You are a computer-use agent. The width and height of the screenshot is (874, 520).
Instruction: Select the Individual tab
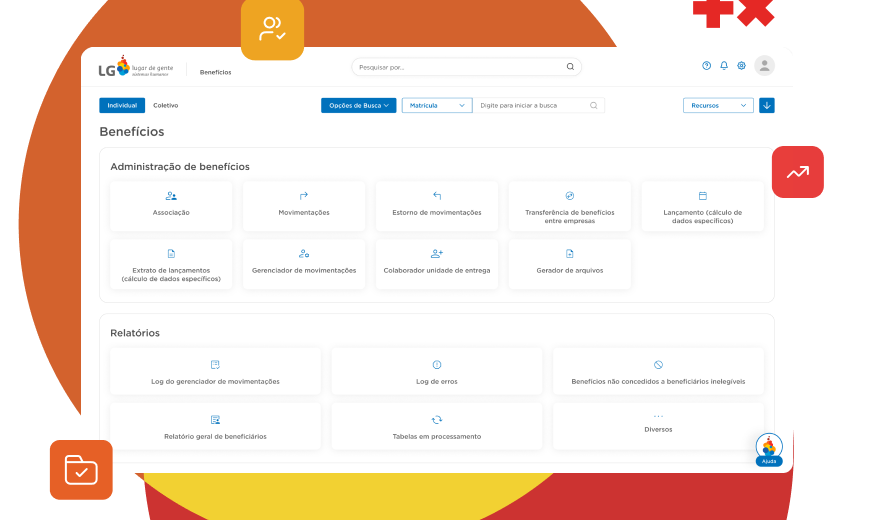pyautogui.click(x=122, y=105)
